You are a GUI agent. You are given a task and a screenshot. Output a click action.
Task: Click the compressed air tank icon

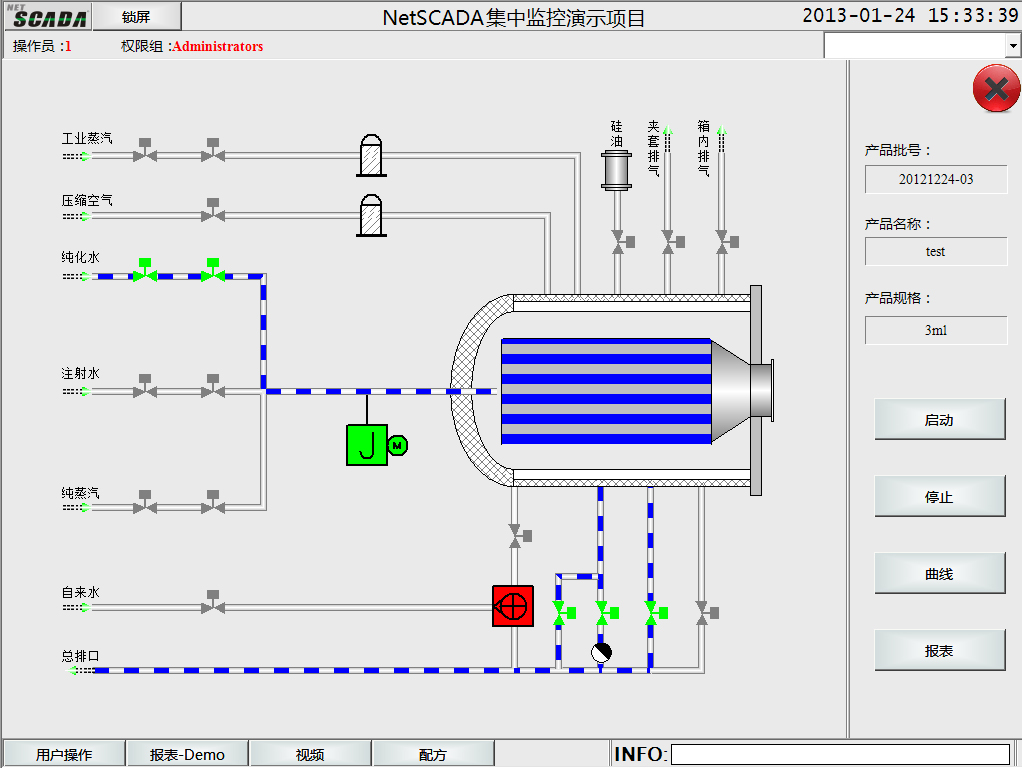point(372,215)
